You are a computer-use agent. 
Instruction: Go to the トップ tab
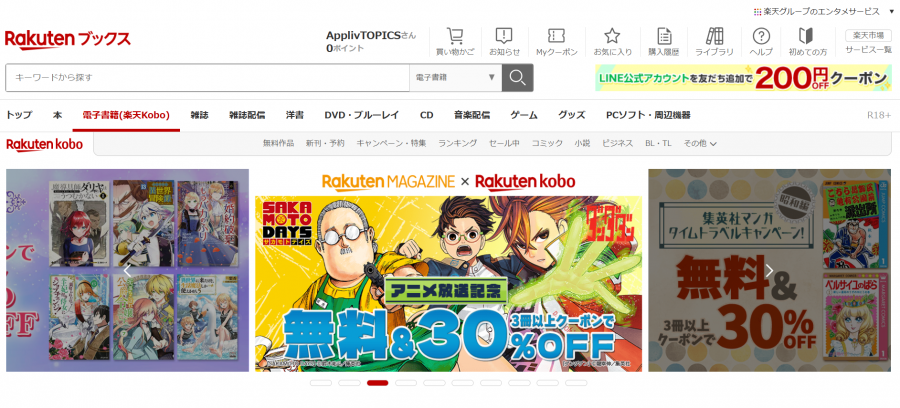coord(19,115)
